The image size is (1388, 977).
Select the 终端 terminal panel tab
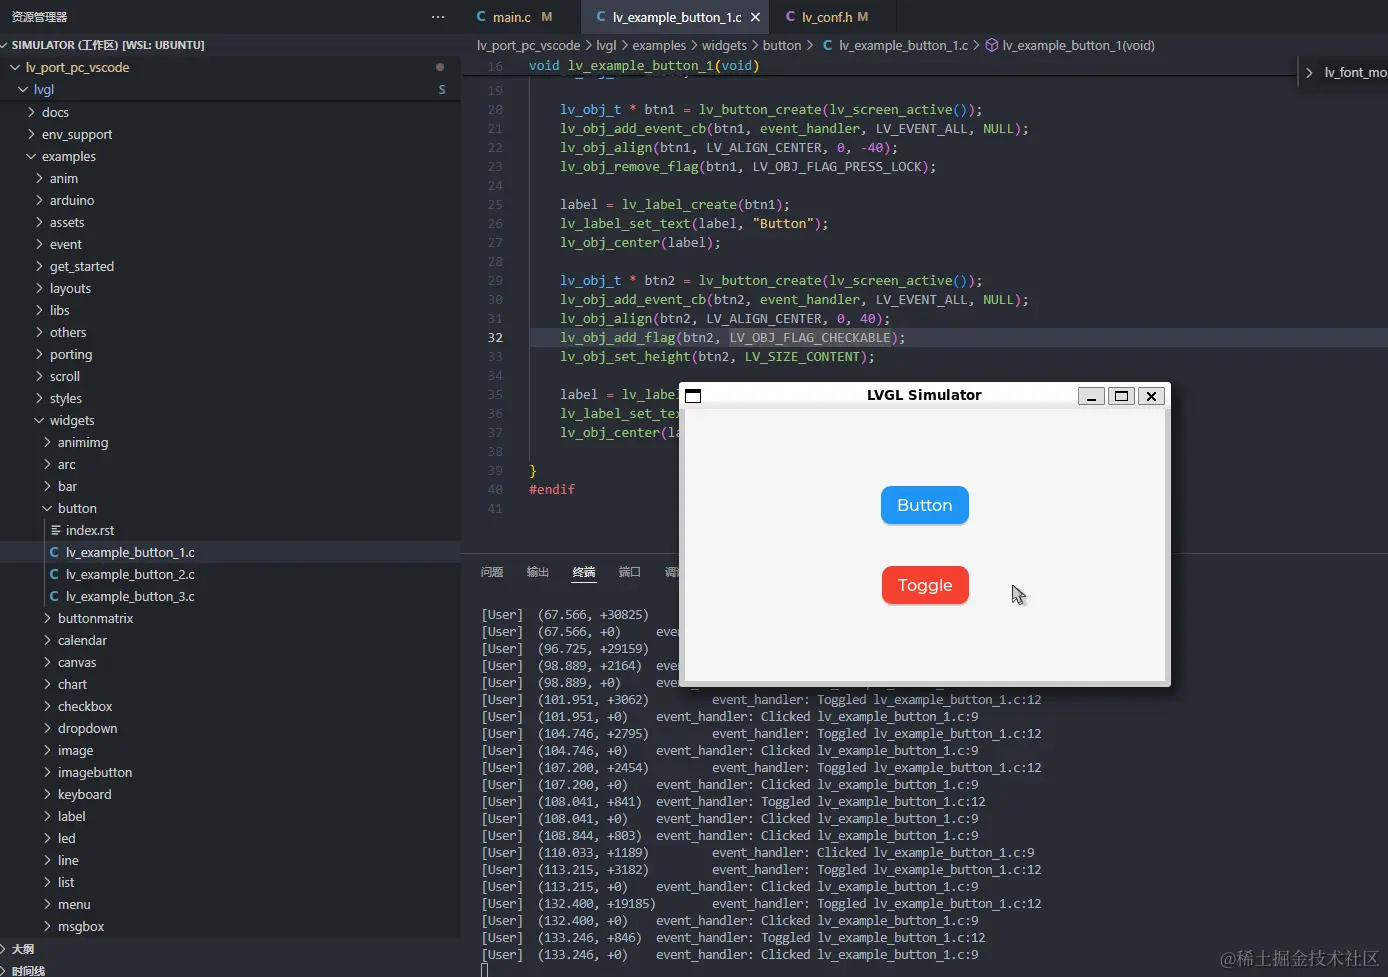coord(584,572)
